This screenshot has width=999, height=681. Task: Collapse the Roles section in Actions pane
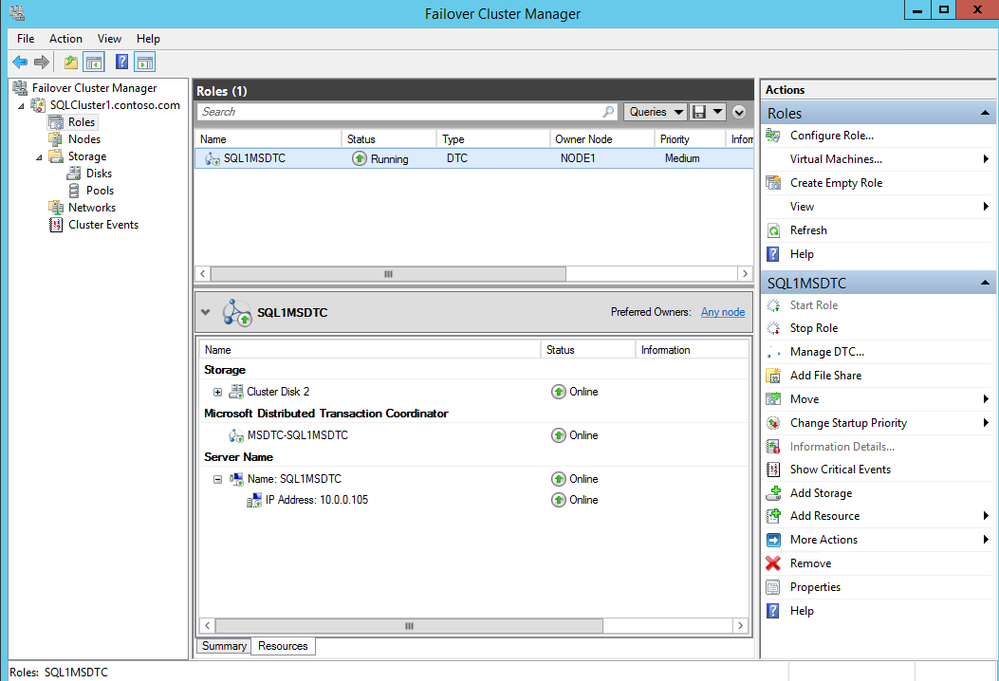[985, 113]
